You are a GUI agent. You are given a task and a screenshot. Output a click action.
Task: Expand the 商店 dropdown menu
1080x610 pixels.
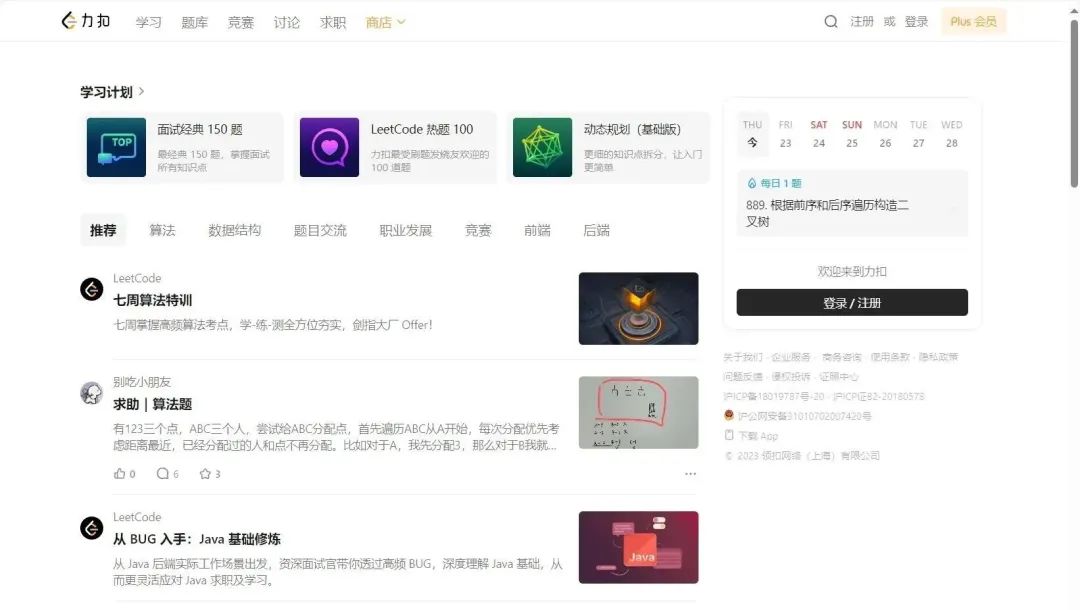click(x=385, y=22)
